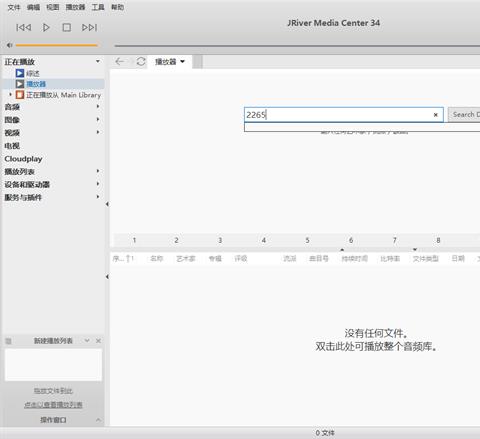Click the empty playlist drop area

53,365
